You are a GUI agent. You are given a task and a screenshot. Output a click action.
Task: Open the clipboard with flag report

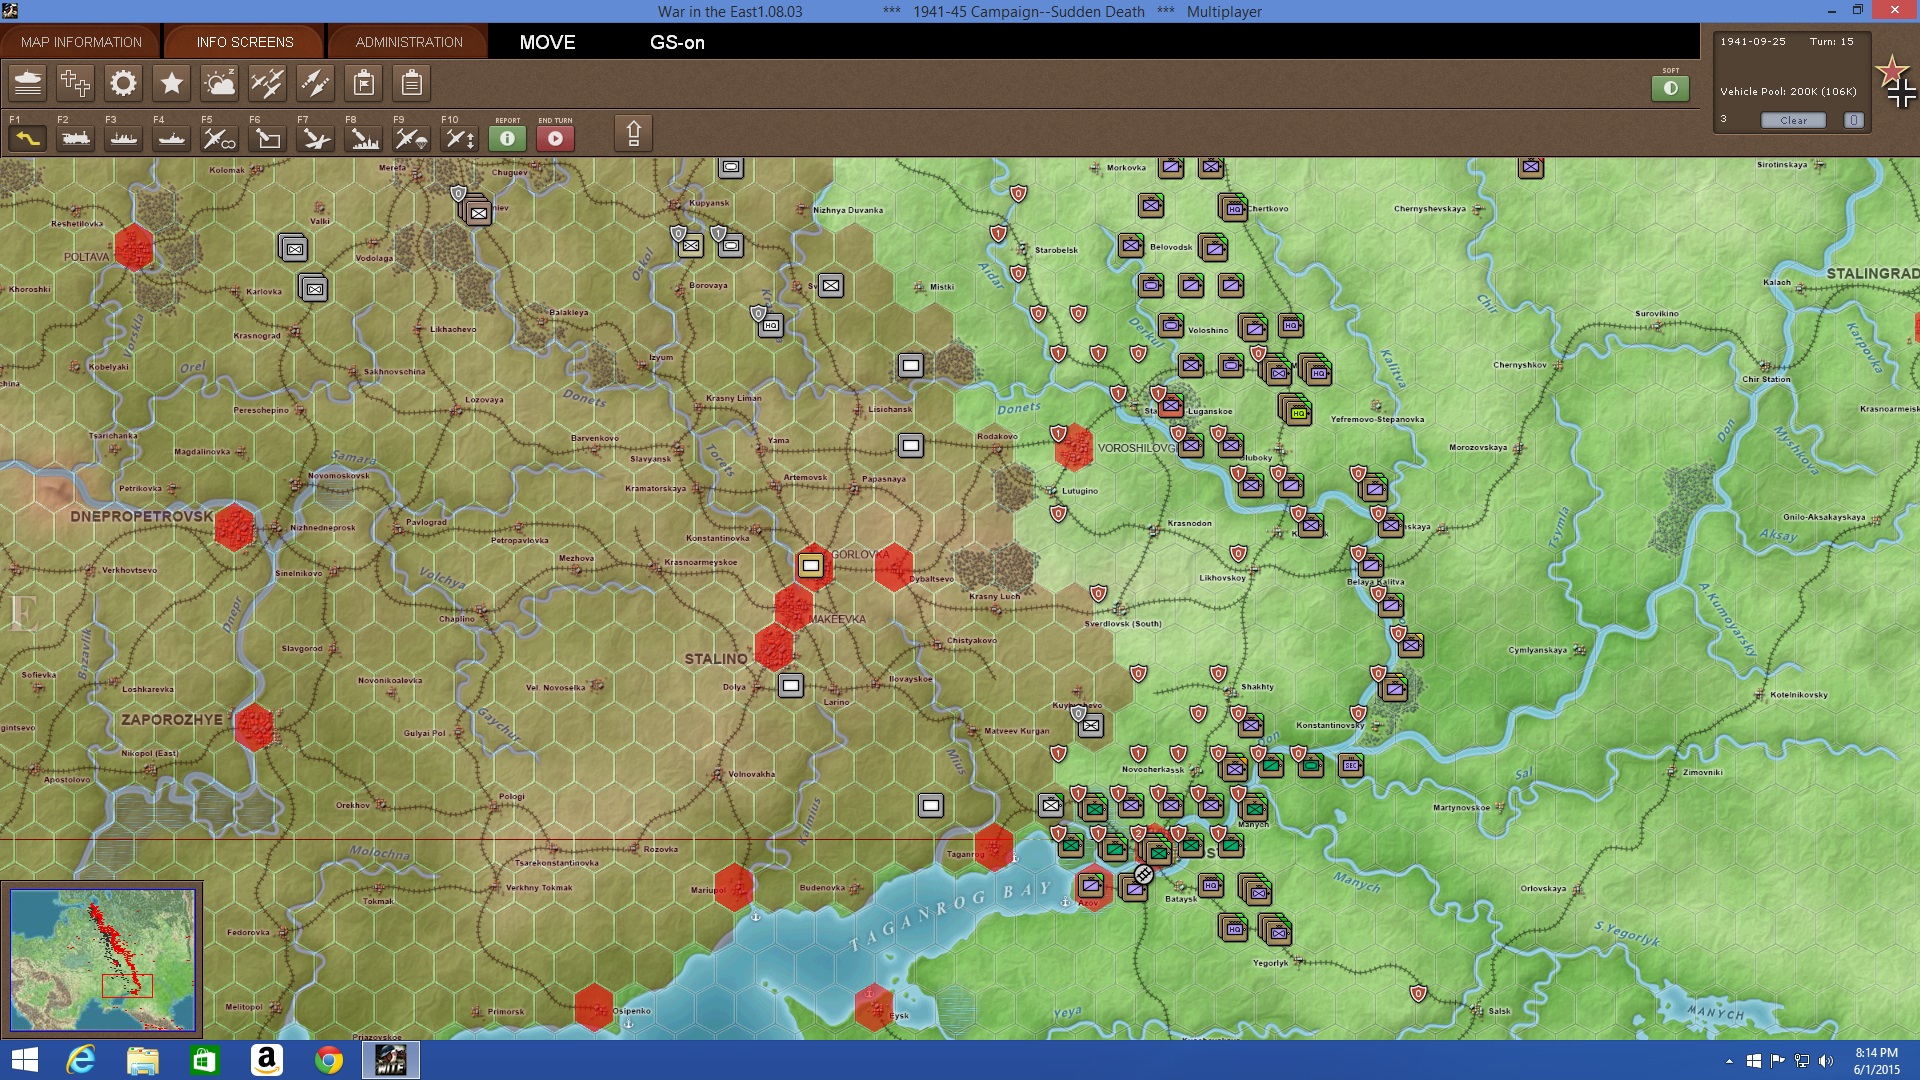pos(363,83)
